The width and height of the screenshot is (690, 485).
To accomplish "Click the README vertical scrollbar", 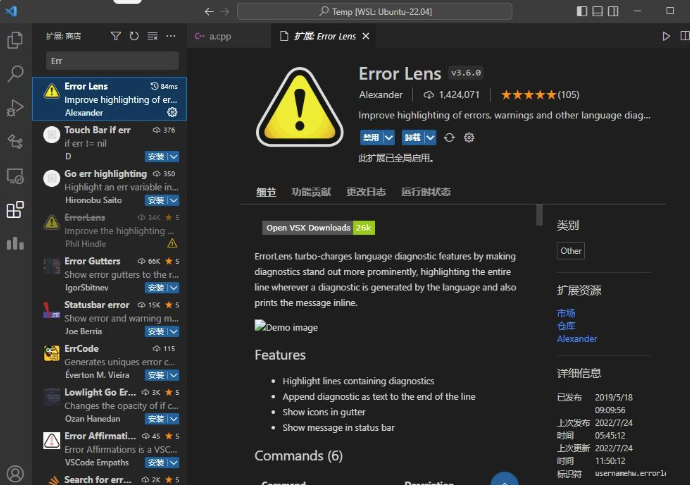I will [x=539, y=215].
